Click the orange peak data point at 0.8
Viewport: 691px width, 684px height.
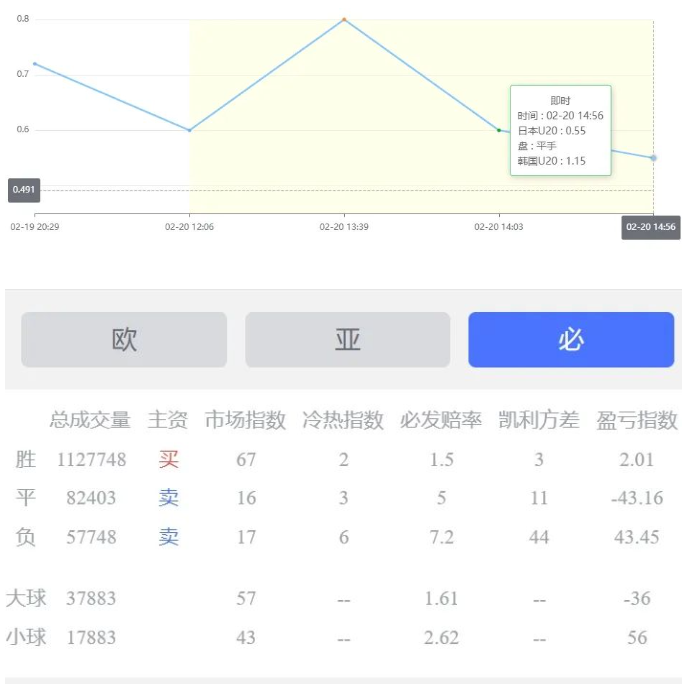click(344, 19)
